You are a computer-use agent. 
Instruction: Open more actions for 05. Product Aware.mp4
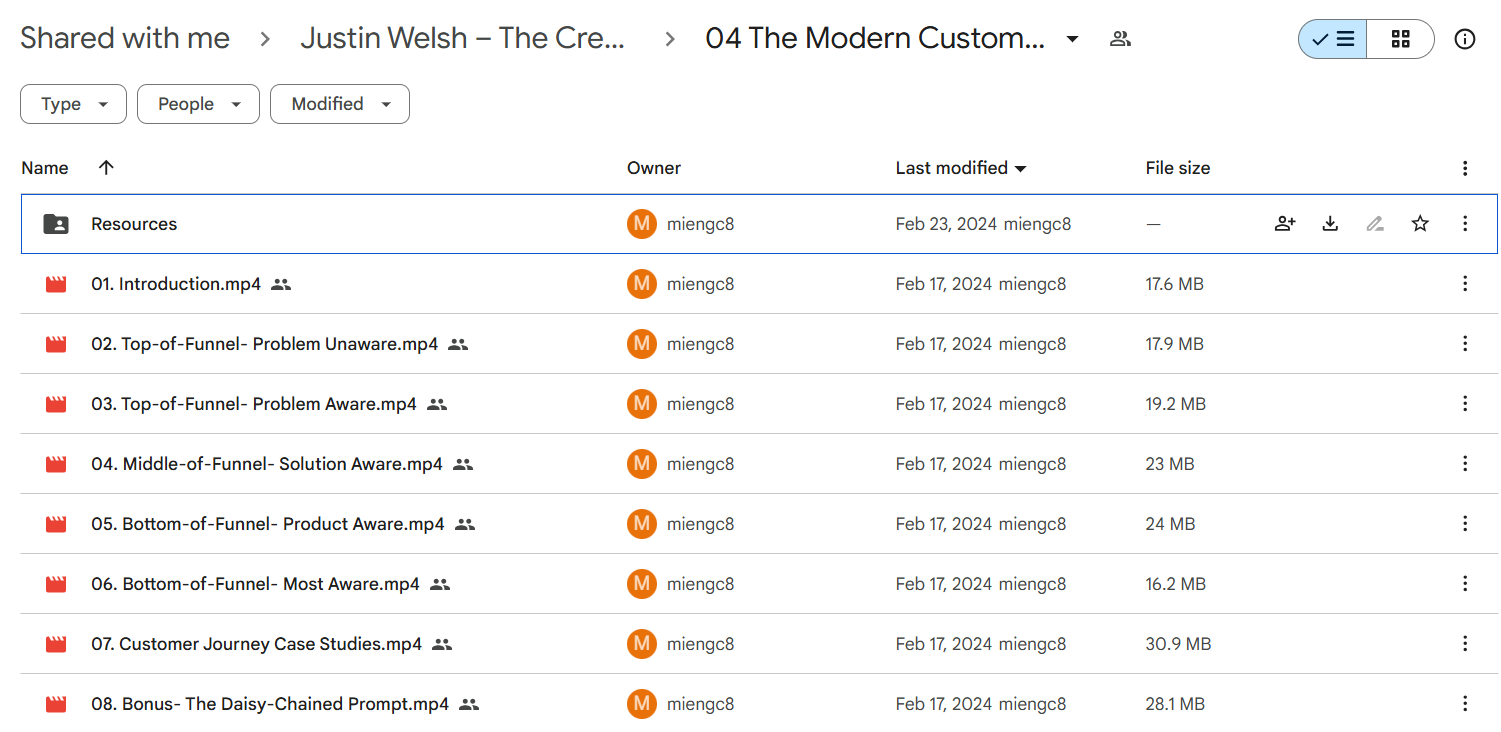coord(1465,524)
